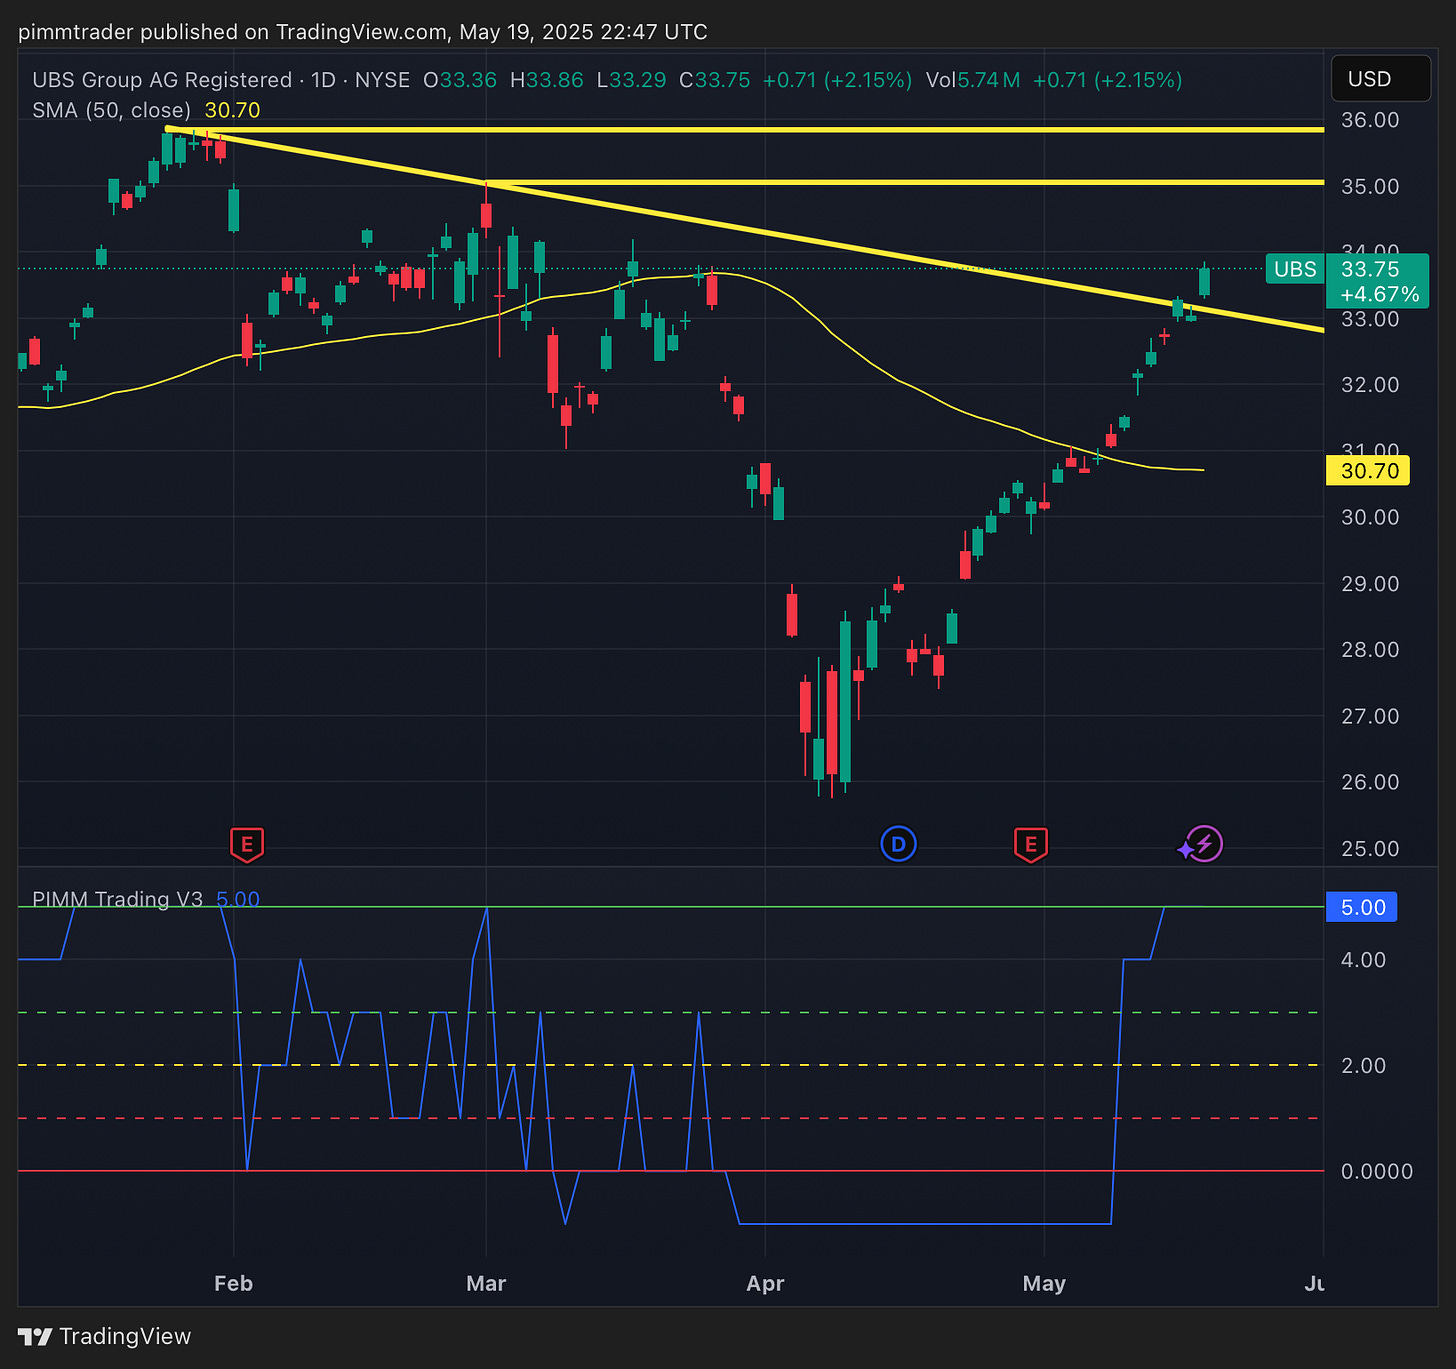
Task: Click the May label on time axis
Action: tap(1044, 1283)
